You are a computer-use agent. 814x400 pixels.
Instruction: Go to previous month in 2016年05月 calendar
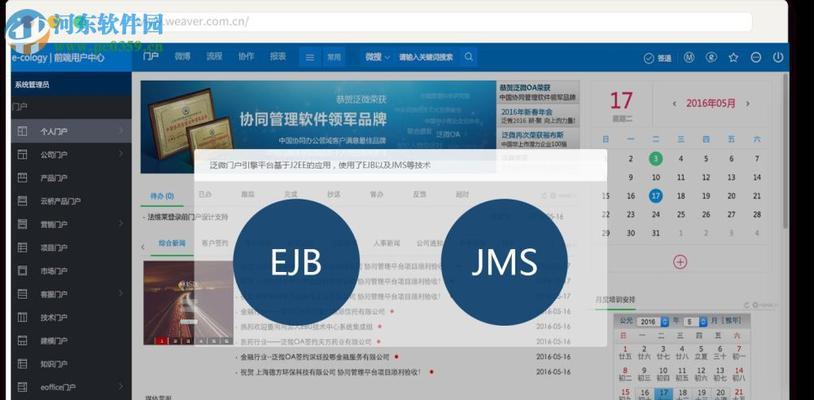674,104
